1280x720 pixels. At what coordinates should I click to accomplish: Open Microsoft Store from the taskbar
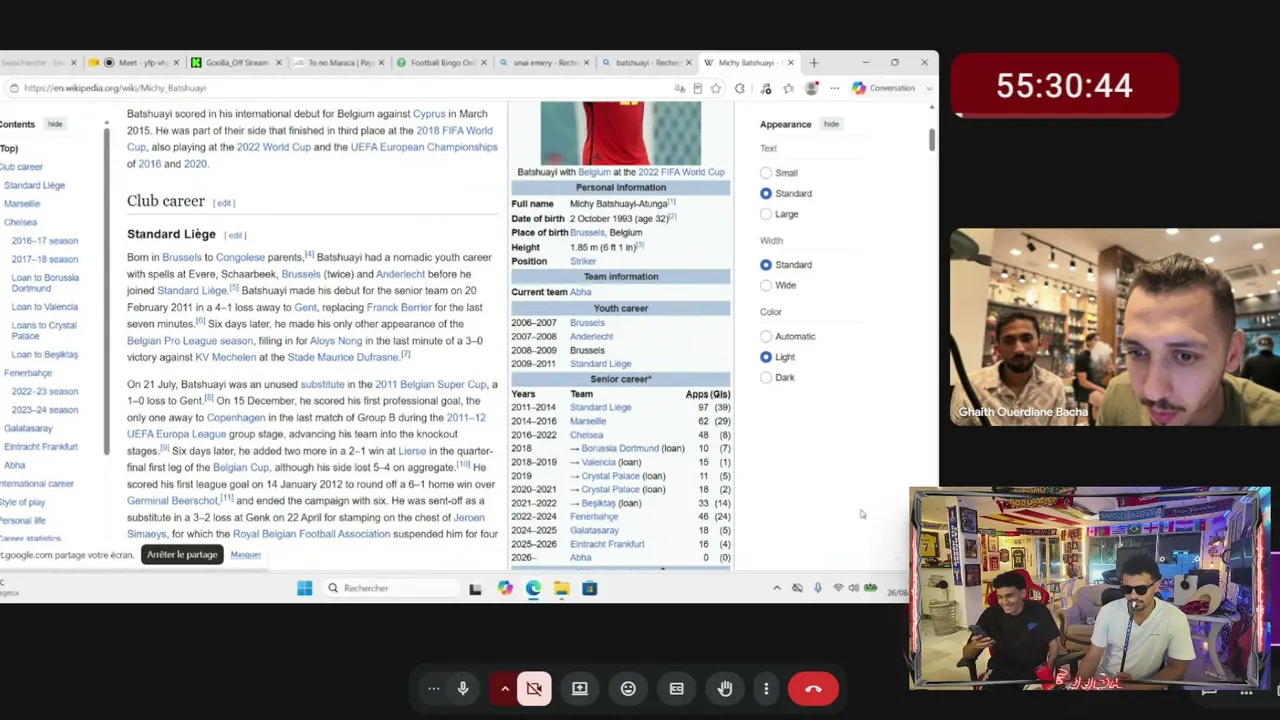pyautogui.click(x=590, y=588)
